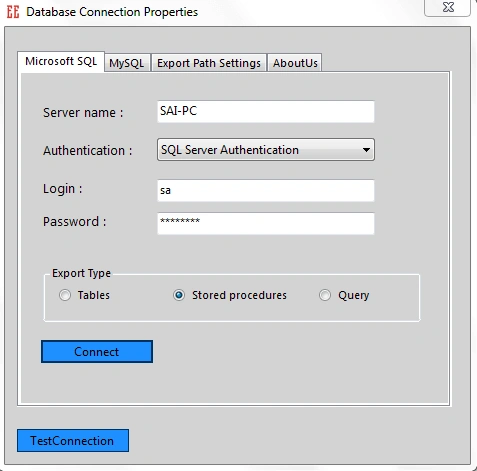
Task: Click the red EE application icon
Action: [x=13, y=12]
